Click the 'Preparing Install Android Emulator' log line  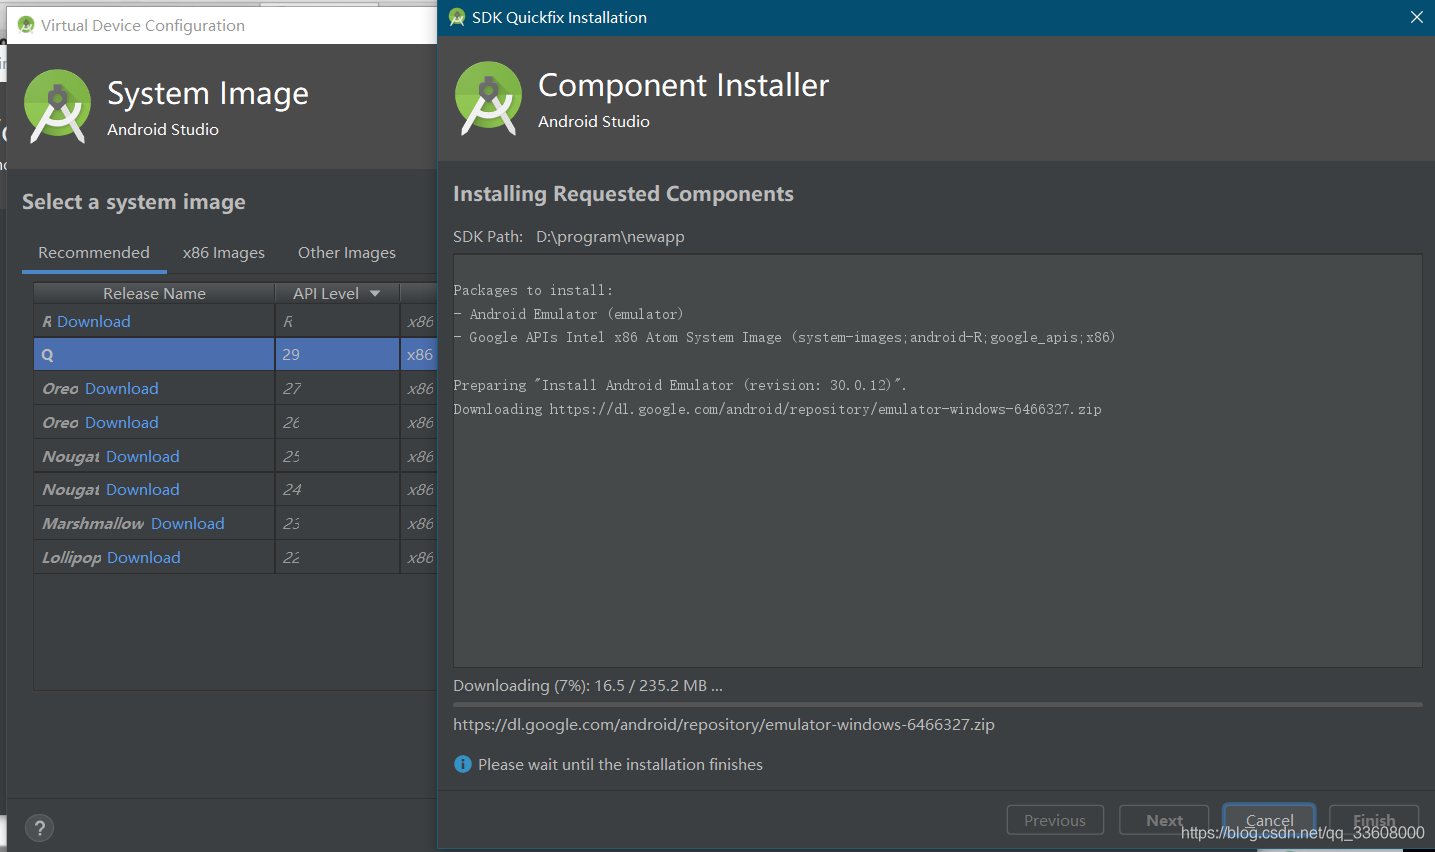tap(680, 385)
